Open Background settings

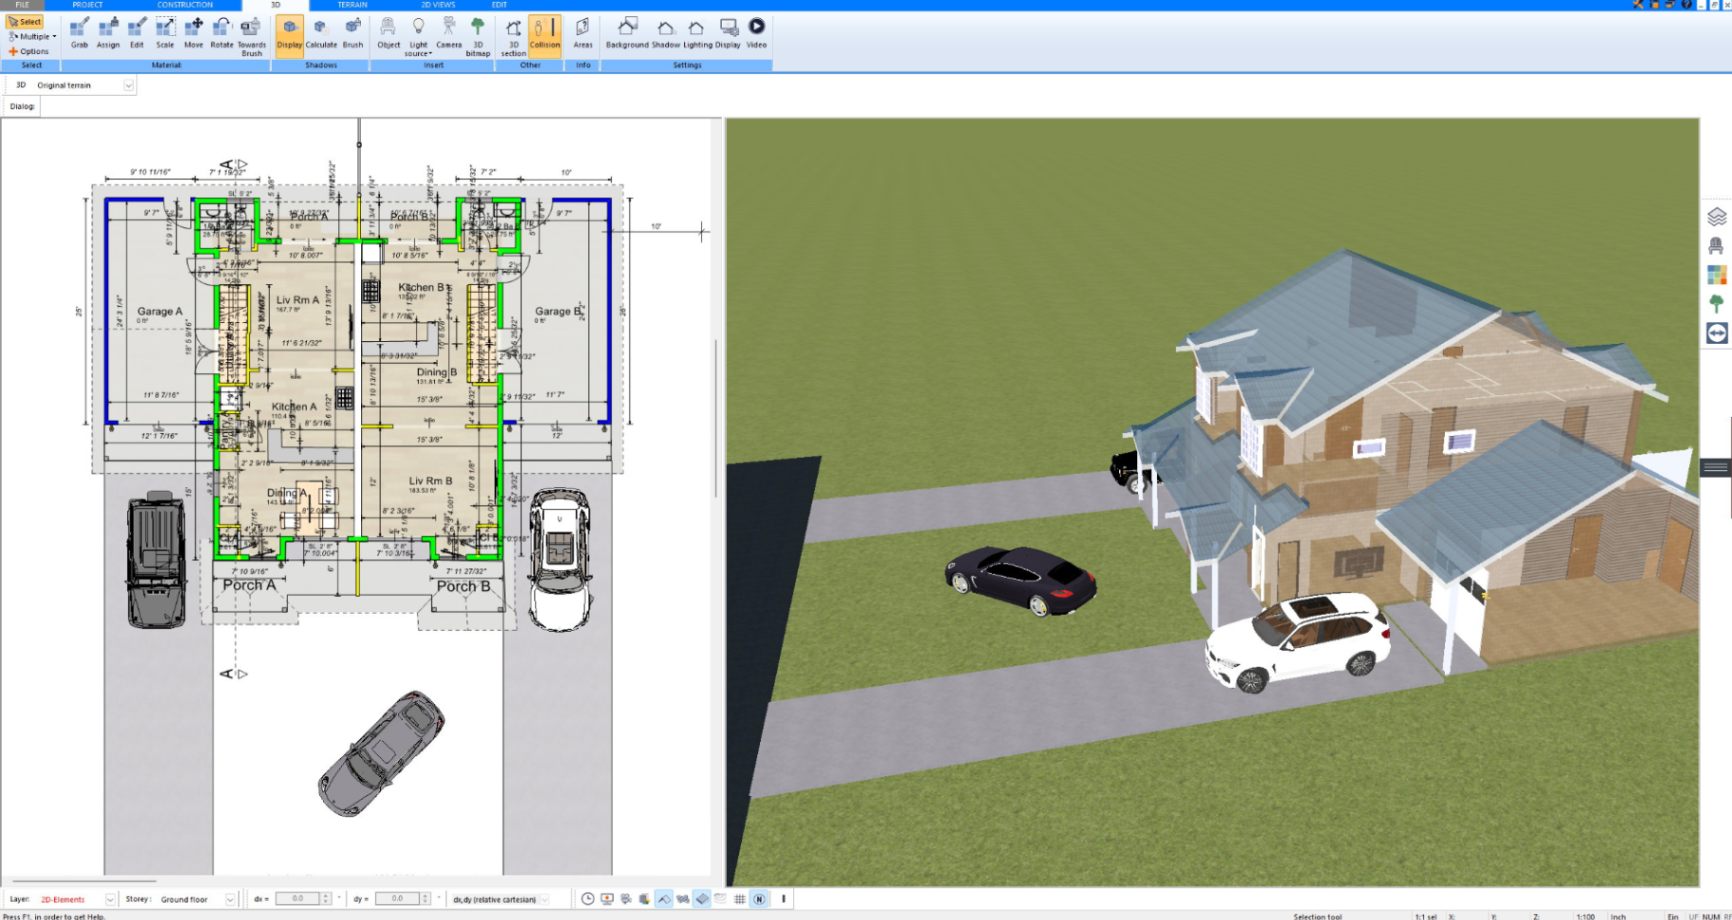click(x=627, y=33)
